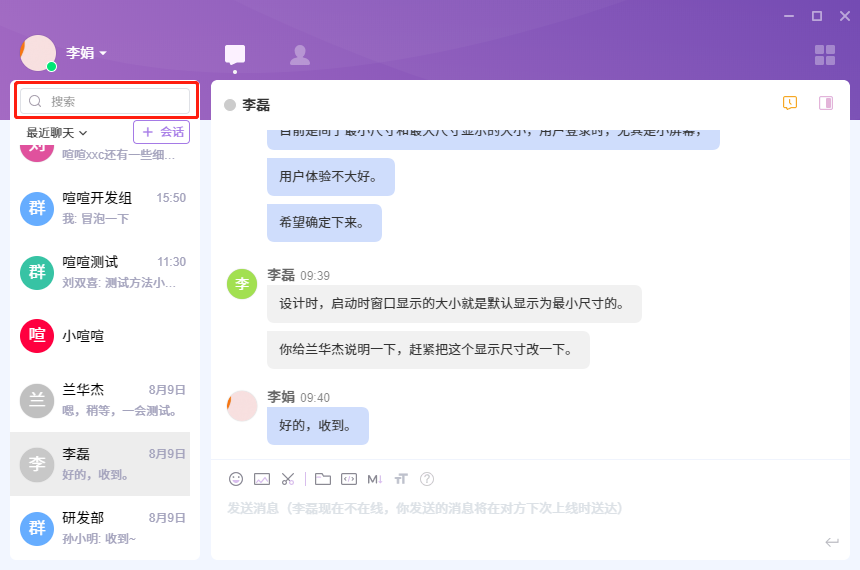Viewport: 860px width, 570px height.
Task: Open the emoji picker in message toolbar
Action: pos(236,479)
